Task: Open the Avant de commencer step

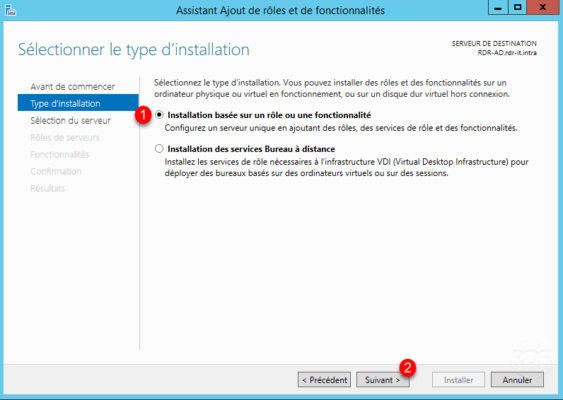Action: point(73,87)
